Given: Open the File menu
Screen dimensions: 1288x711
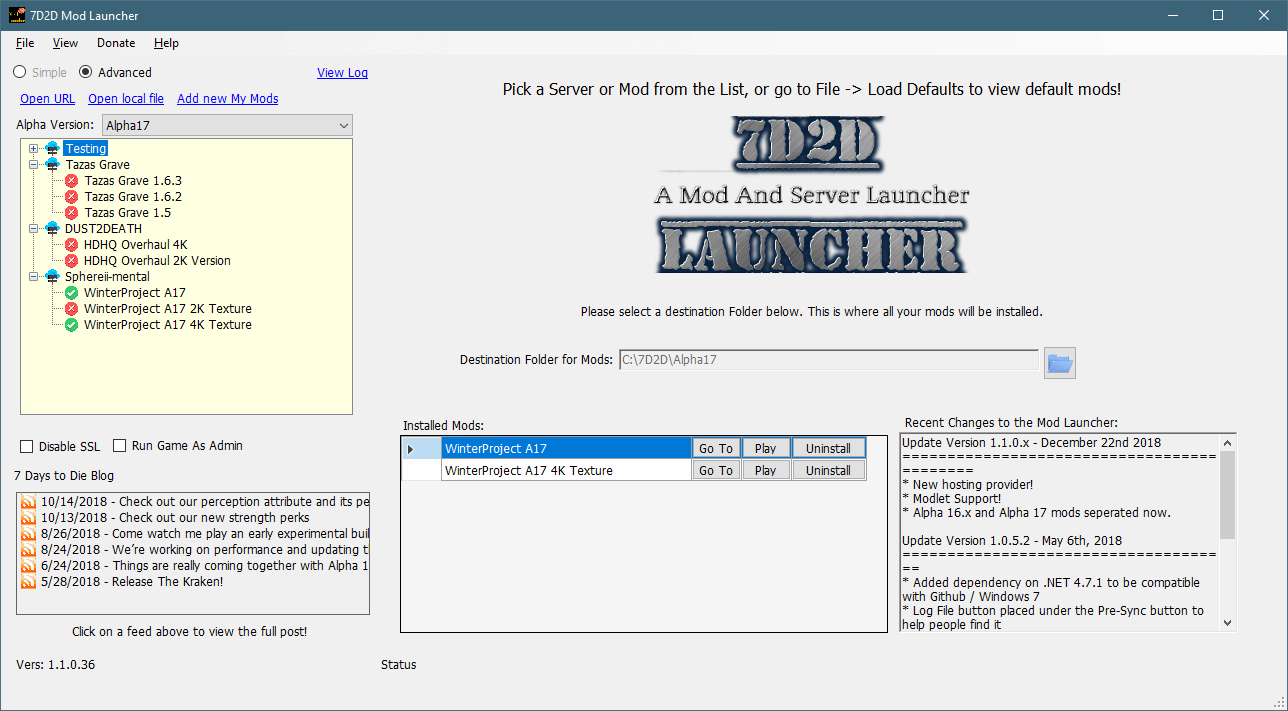Looking at the screenshot, I should coord(25,43).
